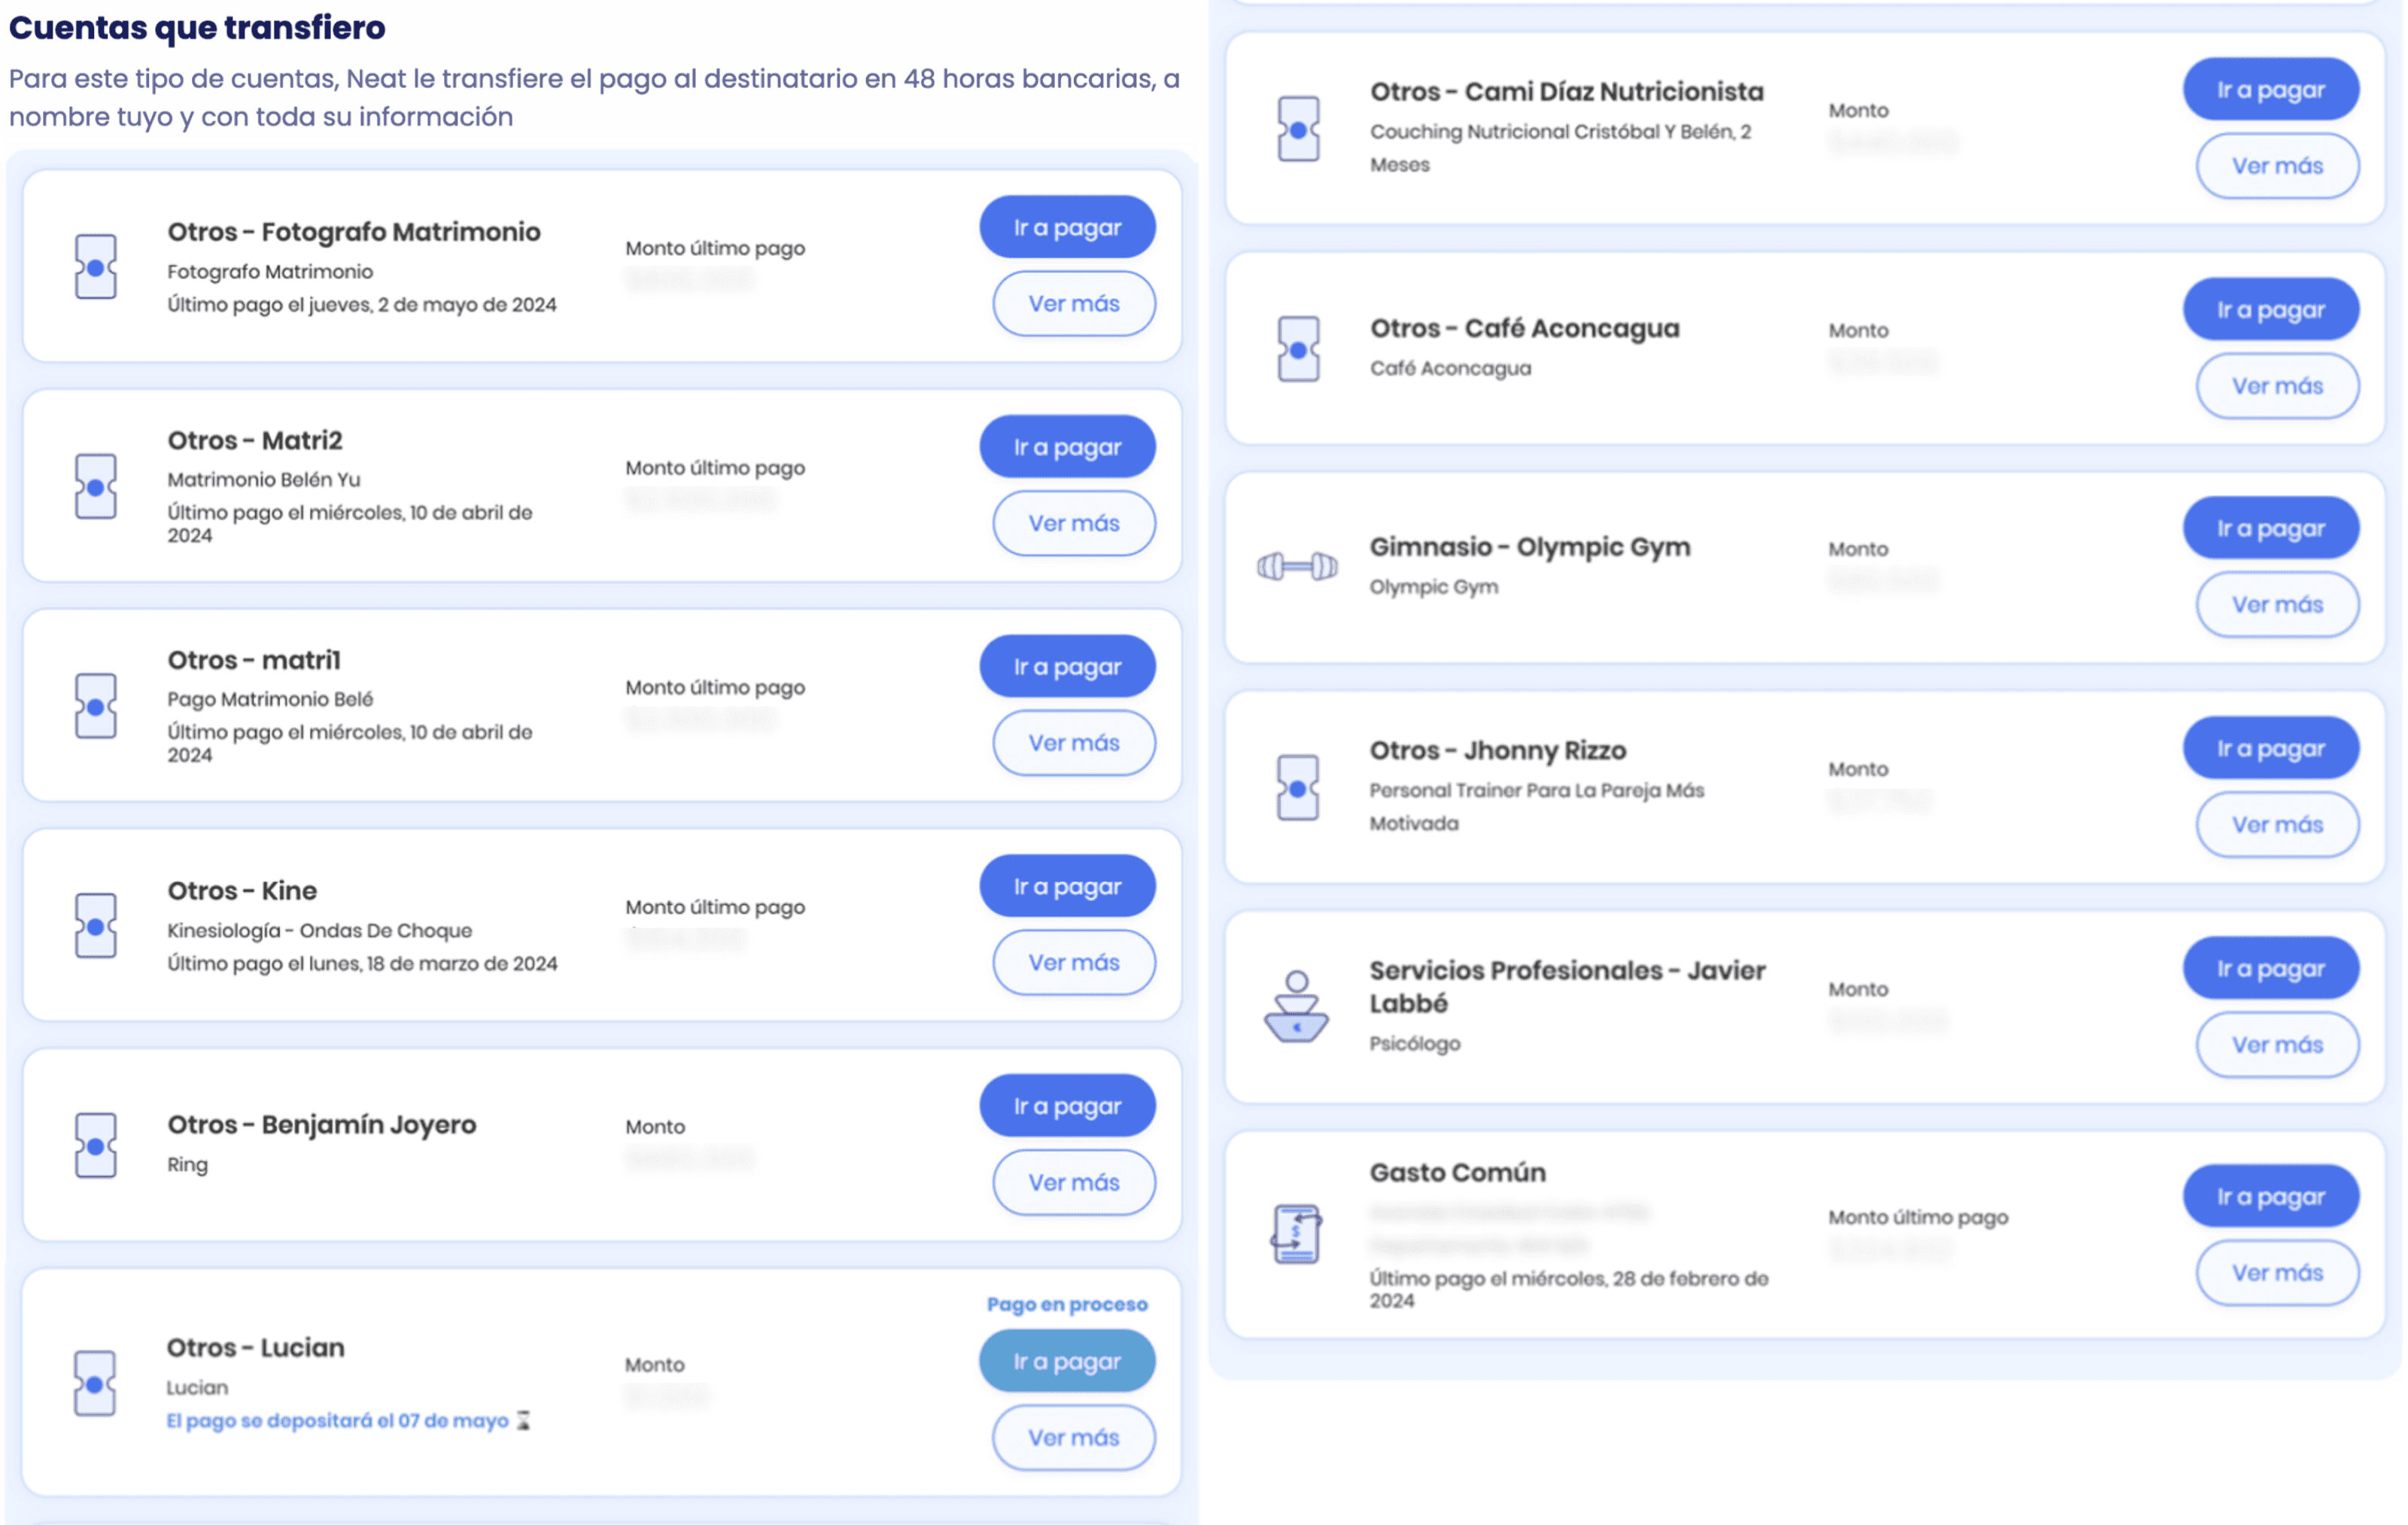This screenshot has height=1525, width=2408.
Task: Open Ver más for Café Aconcagua
Action: pos(2277,386)
